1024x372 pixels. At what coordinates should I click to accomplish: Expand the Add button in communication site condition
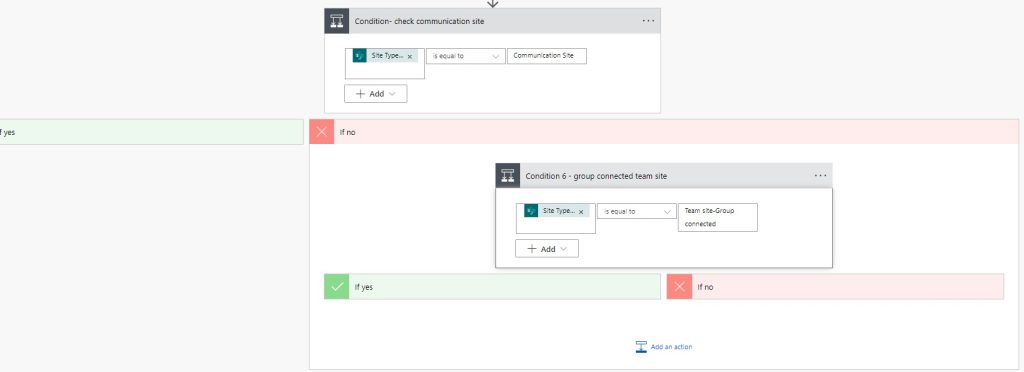tap(376, 93)
